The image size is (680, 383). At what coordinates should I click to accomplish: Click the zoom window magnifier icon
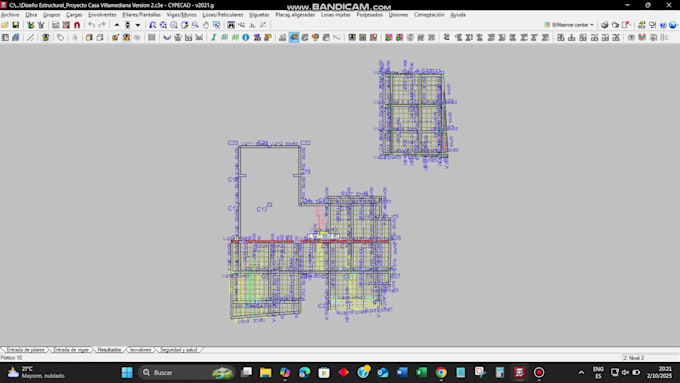(x=195, y=25)
